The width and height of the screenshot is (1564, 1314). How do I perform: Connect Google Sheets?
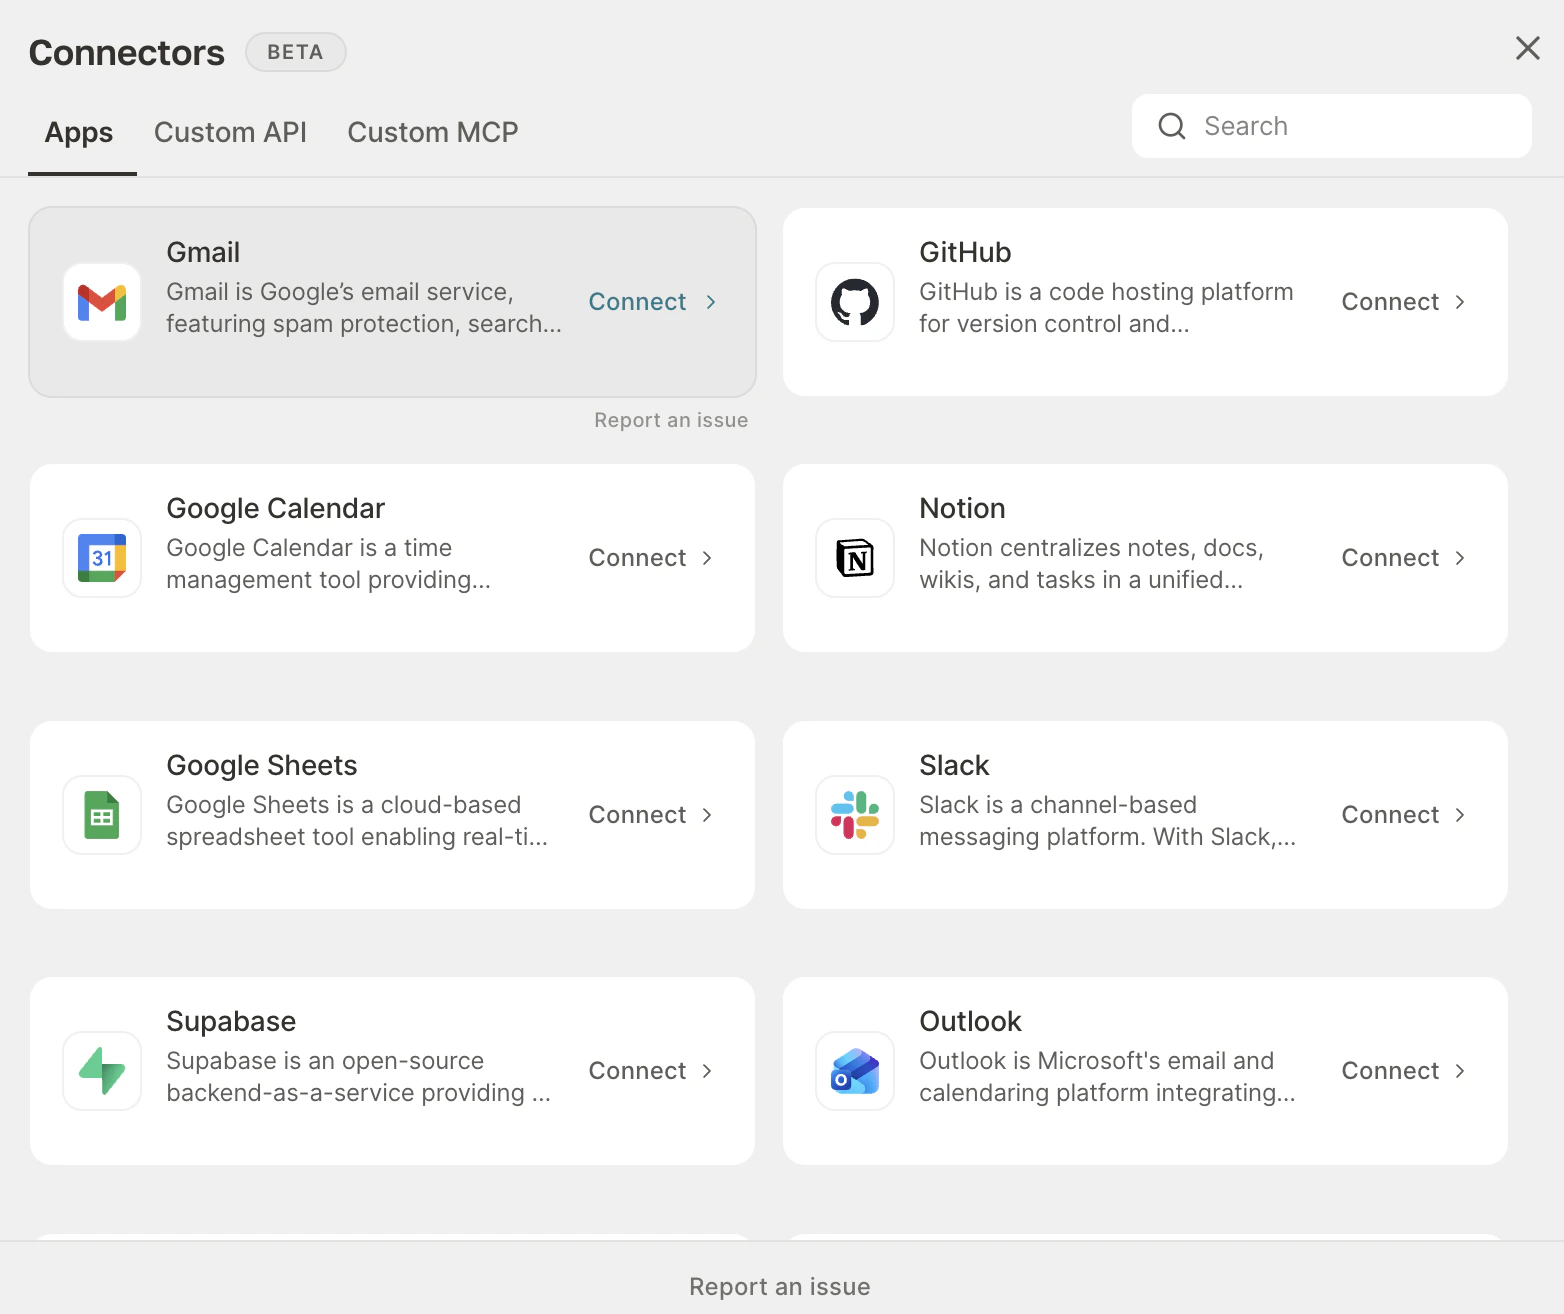652,815
